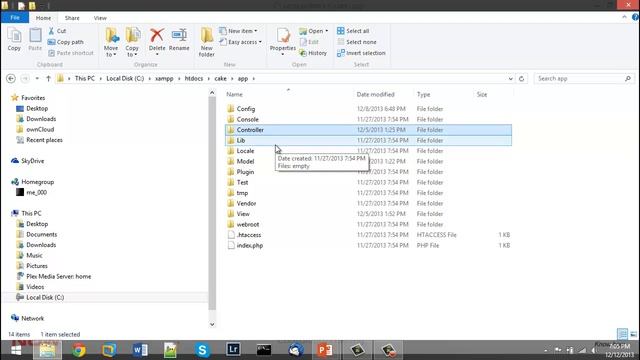Click the Windows Start button
This screenshot has width=640, height=360.
point(16,350)
